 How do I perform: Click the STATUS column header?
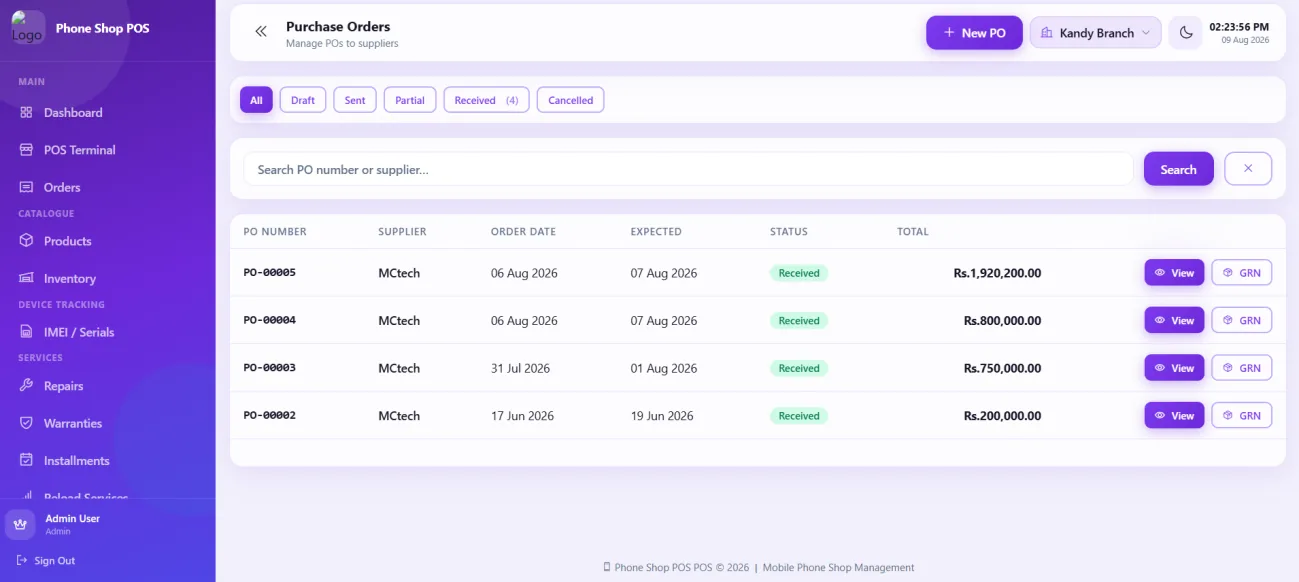click(788, 232)
